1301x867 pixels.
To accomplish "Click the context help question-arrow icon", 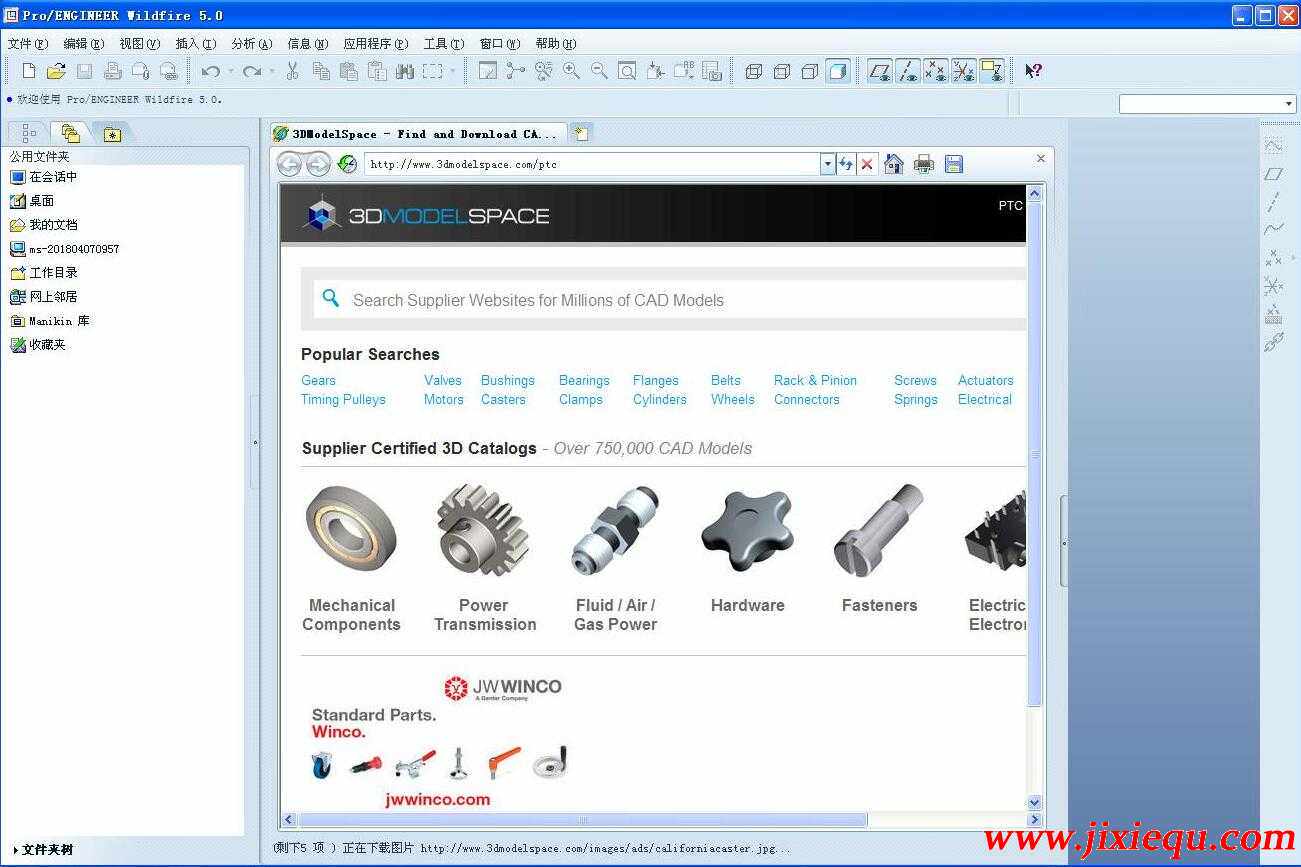I will 1034,71.
